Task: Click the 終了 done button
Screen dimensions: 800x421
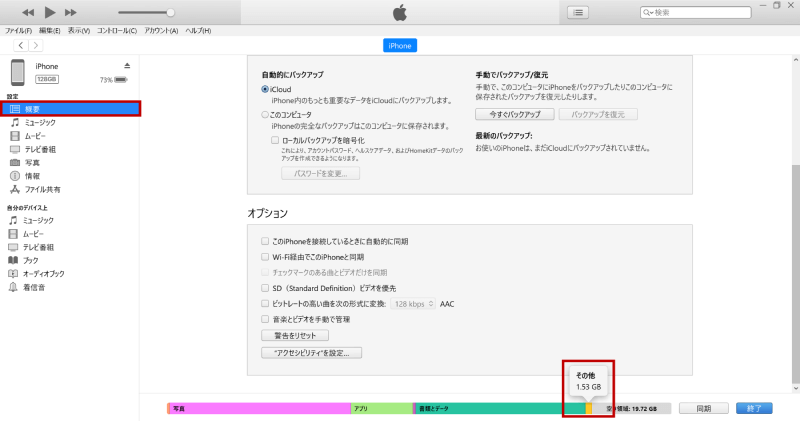Action: coord(754,408)
